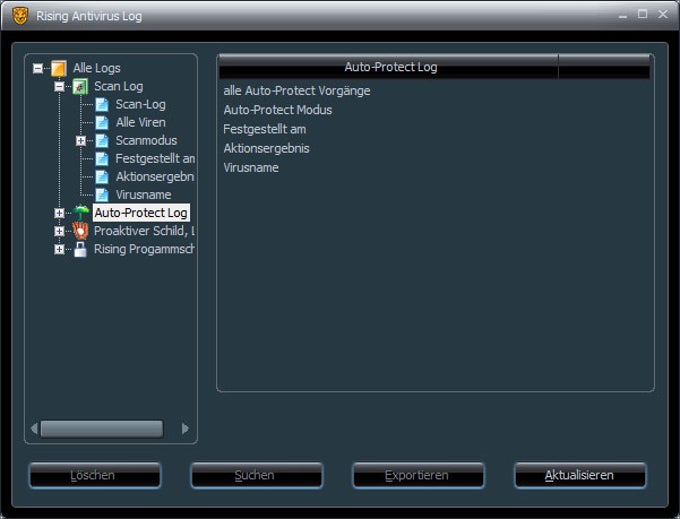Image resolution: width=680 pixels, height=519 pixels.
Task: Collapse the Scan Log branch
Action: 59,87
